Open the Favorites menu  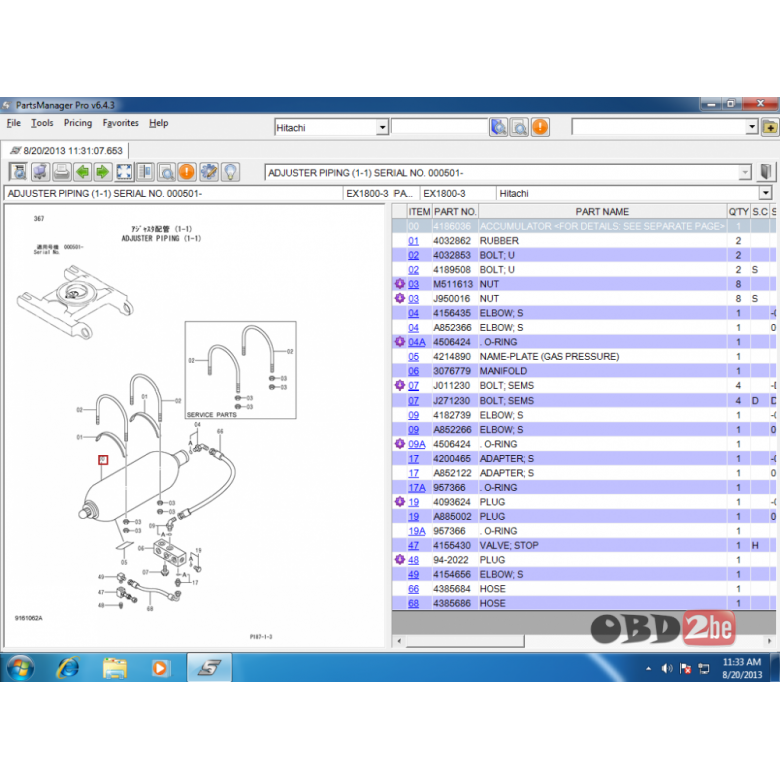[x=121, y=123]
